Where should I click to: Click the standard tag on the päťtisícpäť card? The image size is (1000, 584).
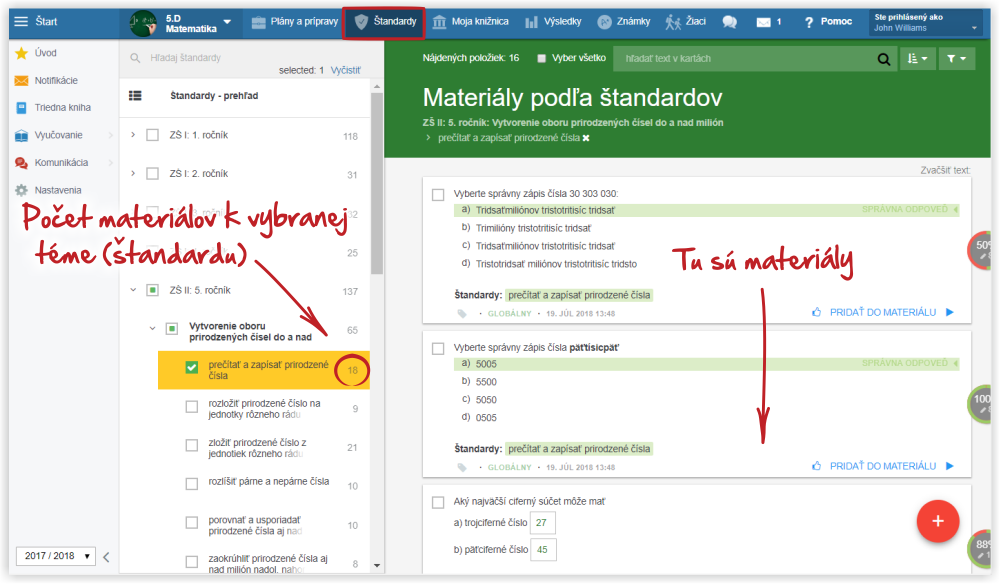579,449
